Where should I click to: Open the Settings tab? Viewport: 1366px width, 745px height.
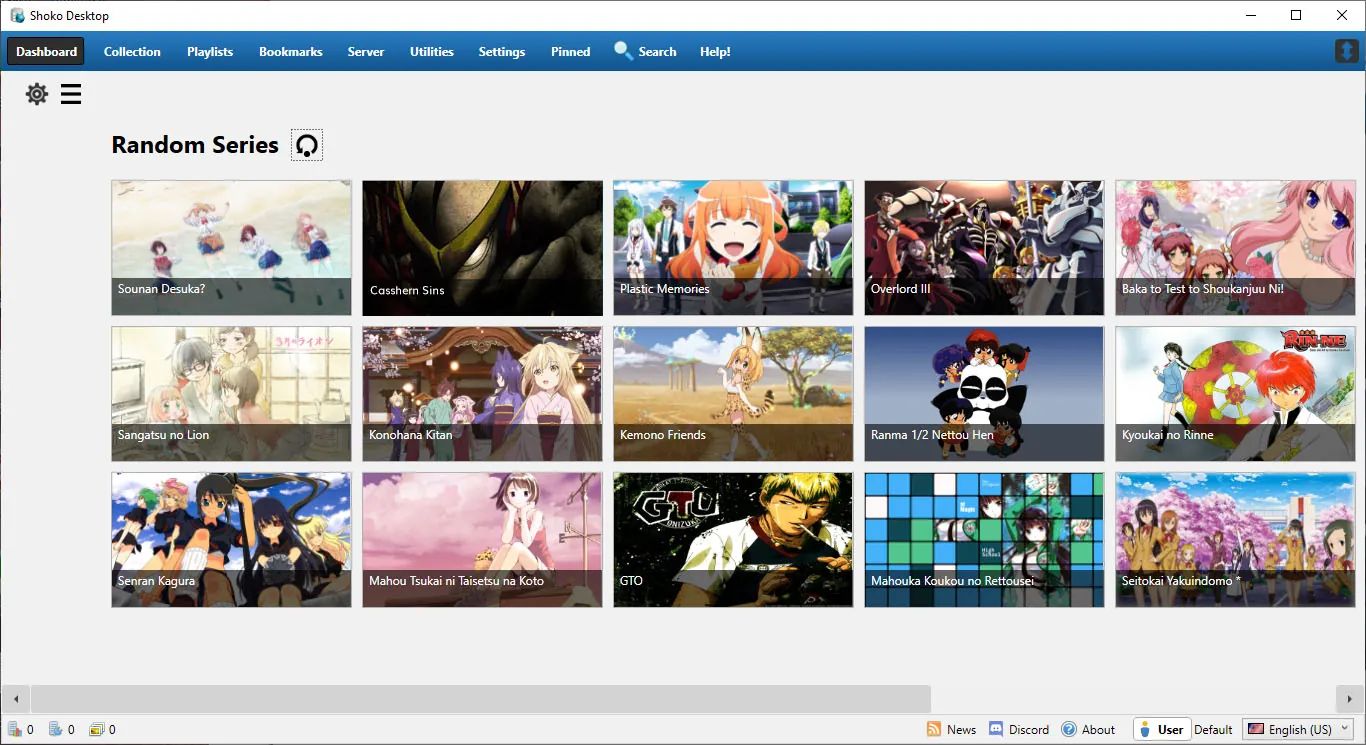tap(502, 51)
